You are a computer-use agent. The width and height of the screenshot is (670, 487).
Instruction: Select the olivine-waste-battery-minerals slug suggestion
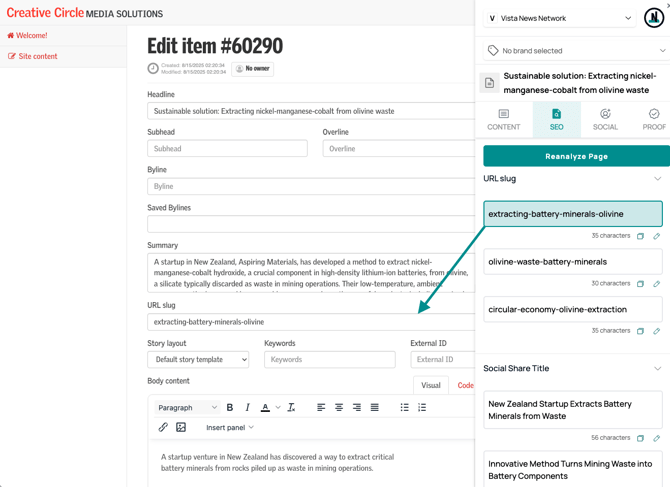coord(573,262)
